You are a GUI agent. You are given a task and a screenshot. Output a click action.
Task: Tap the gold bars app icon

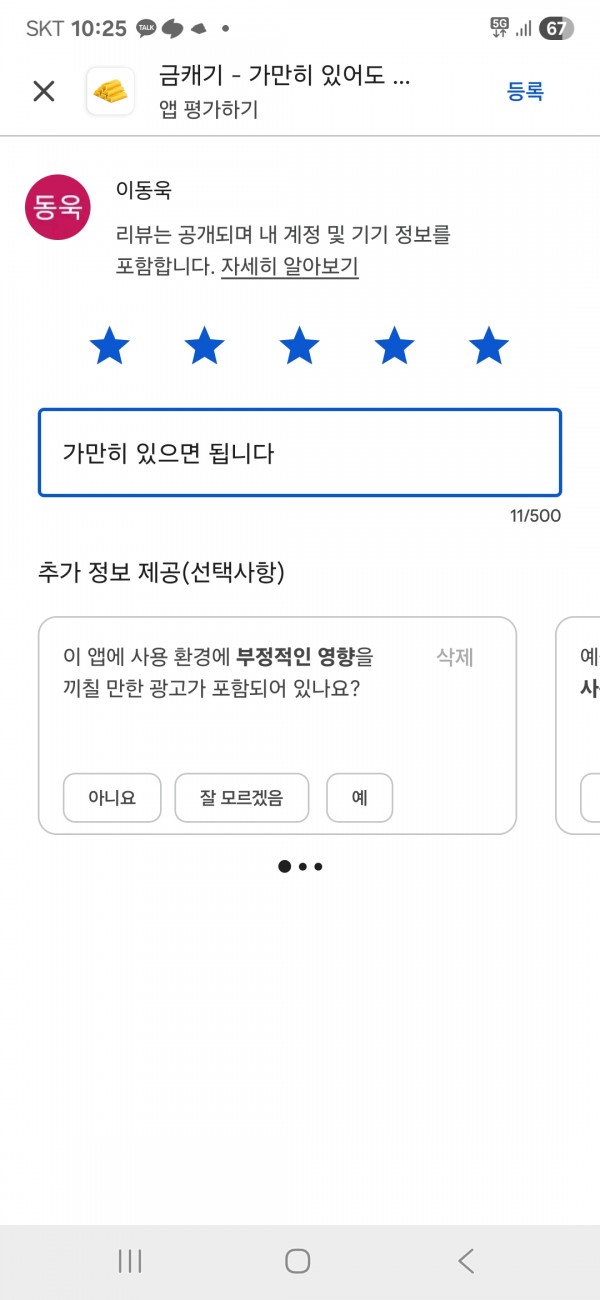tap(111, 92)
